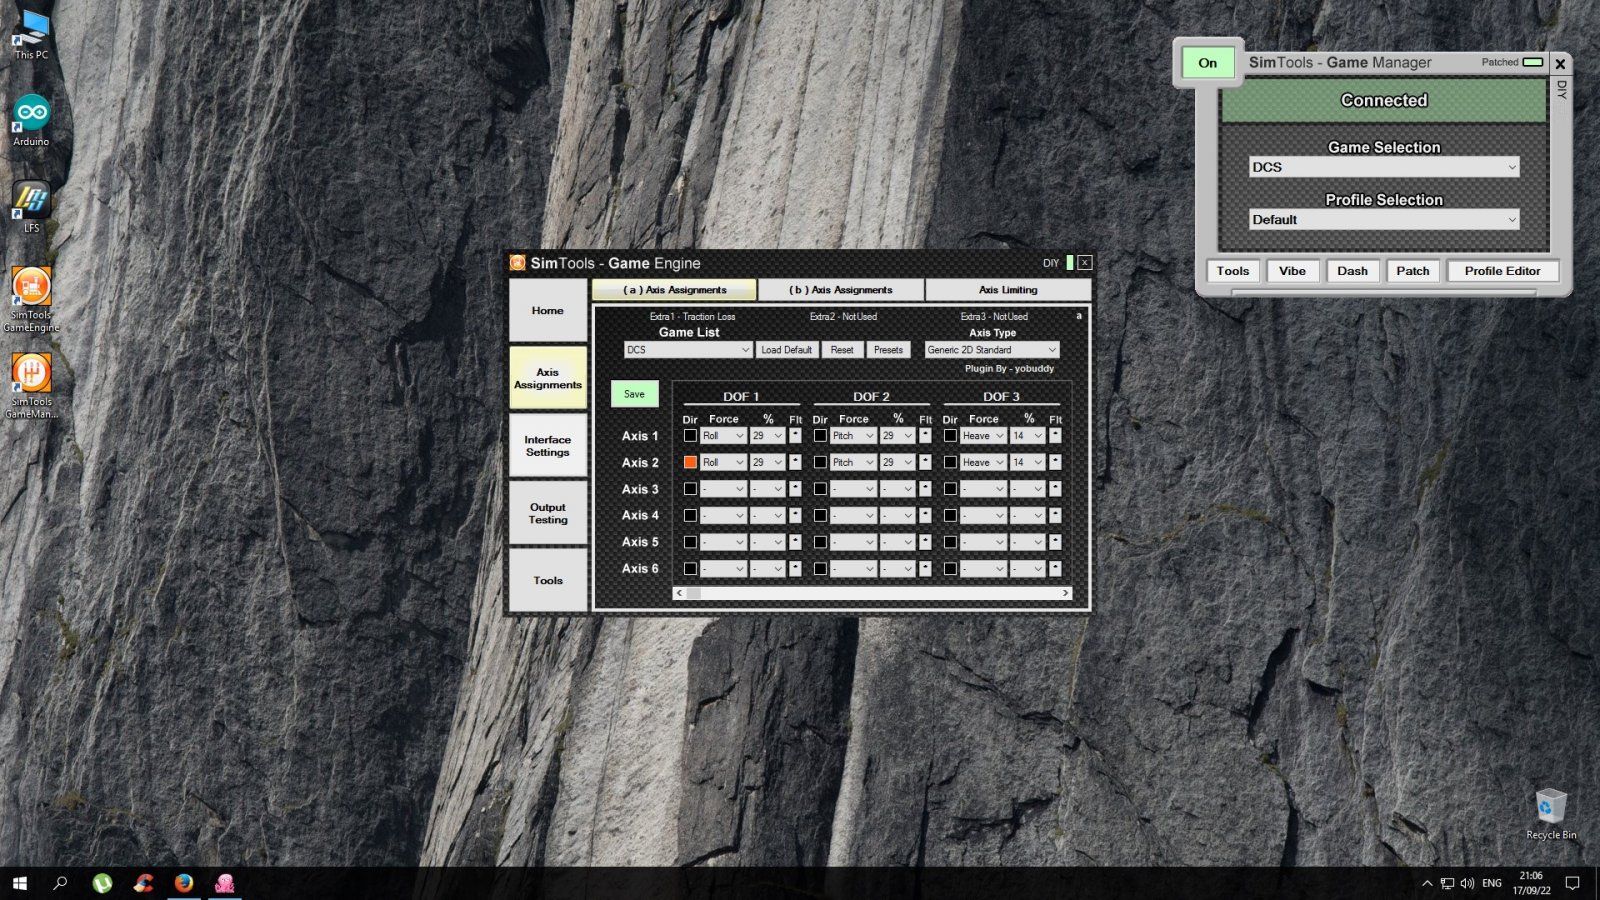The image size is (1600, 900).
Task: Click scrollbar right arrow in axis grid
Action: pyautogui.click(x=1065, y=593)
